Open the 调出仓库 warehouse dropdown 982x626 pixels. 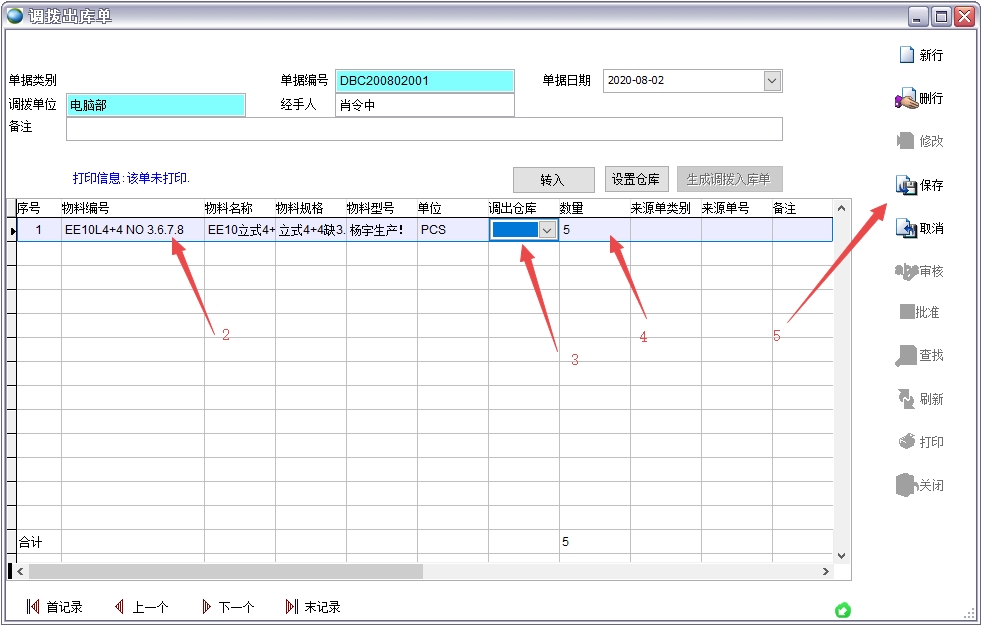pos(546,229)
